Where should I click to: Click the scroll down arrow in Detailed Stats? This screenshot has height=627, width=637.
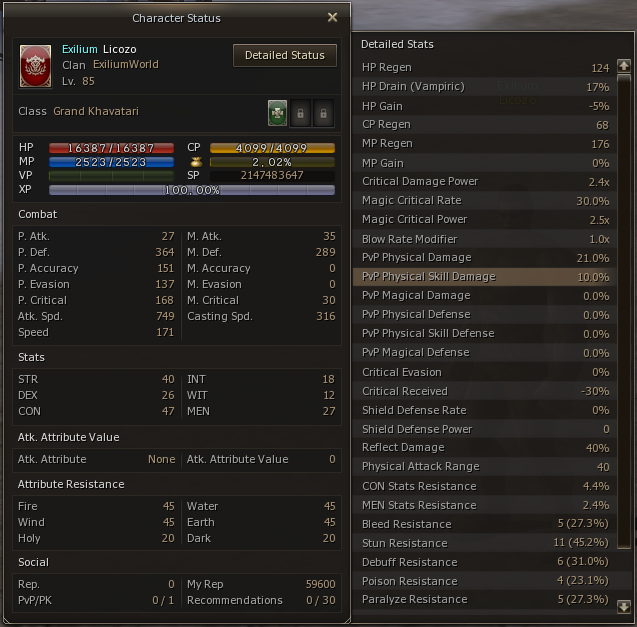(x=624, y=607)
